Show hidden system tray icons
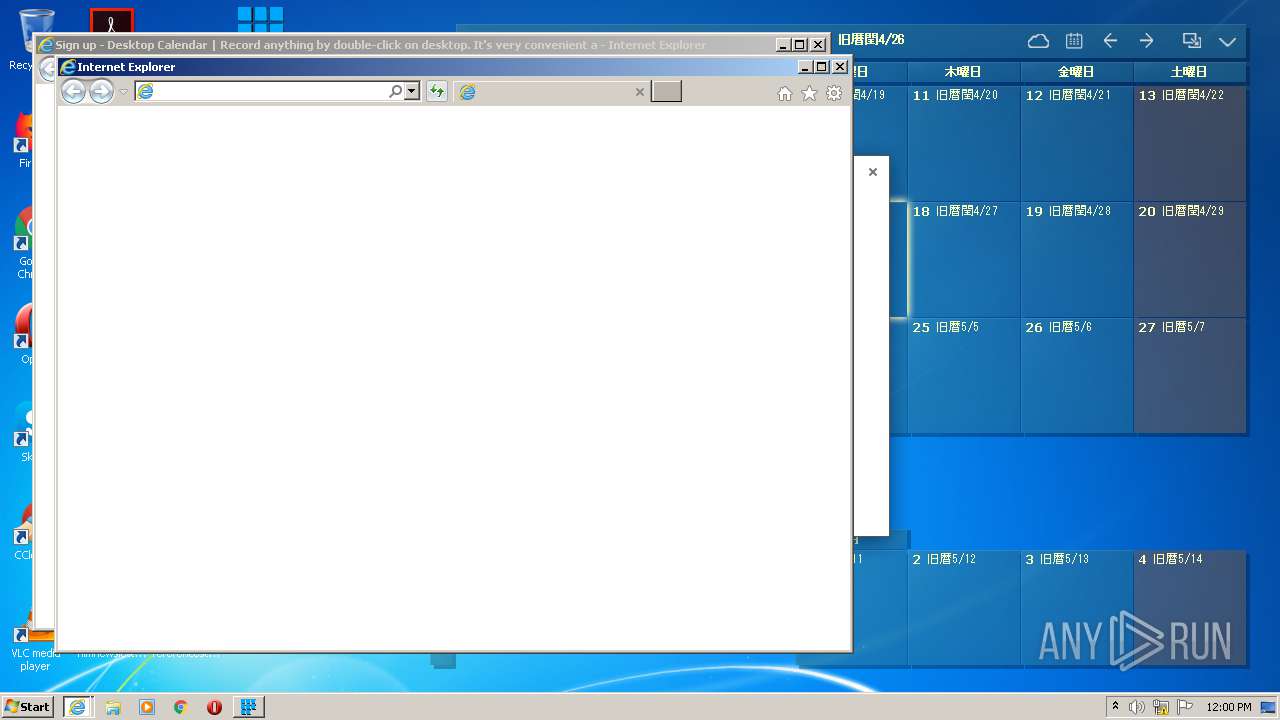The width and height of the screenshot is (1280, 720). pyautogui.click(x=1115, y=706)
